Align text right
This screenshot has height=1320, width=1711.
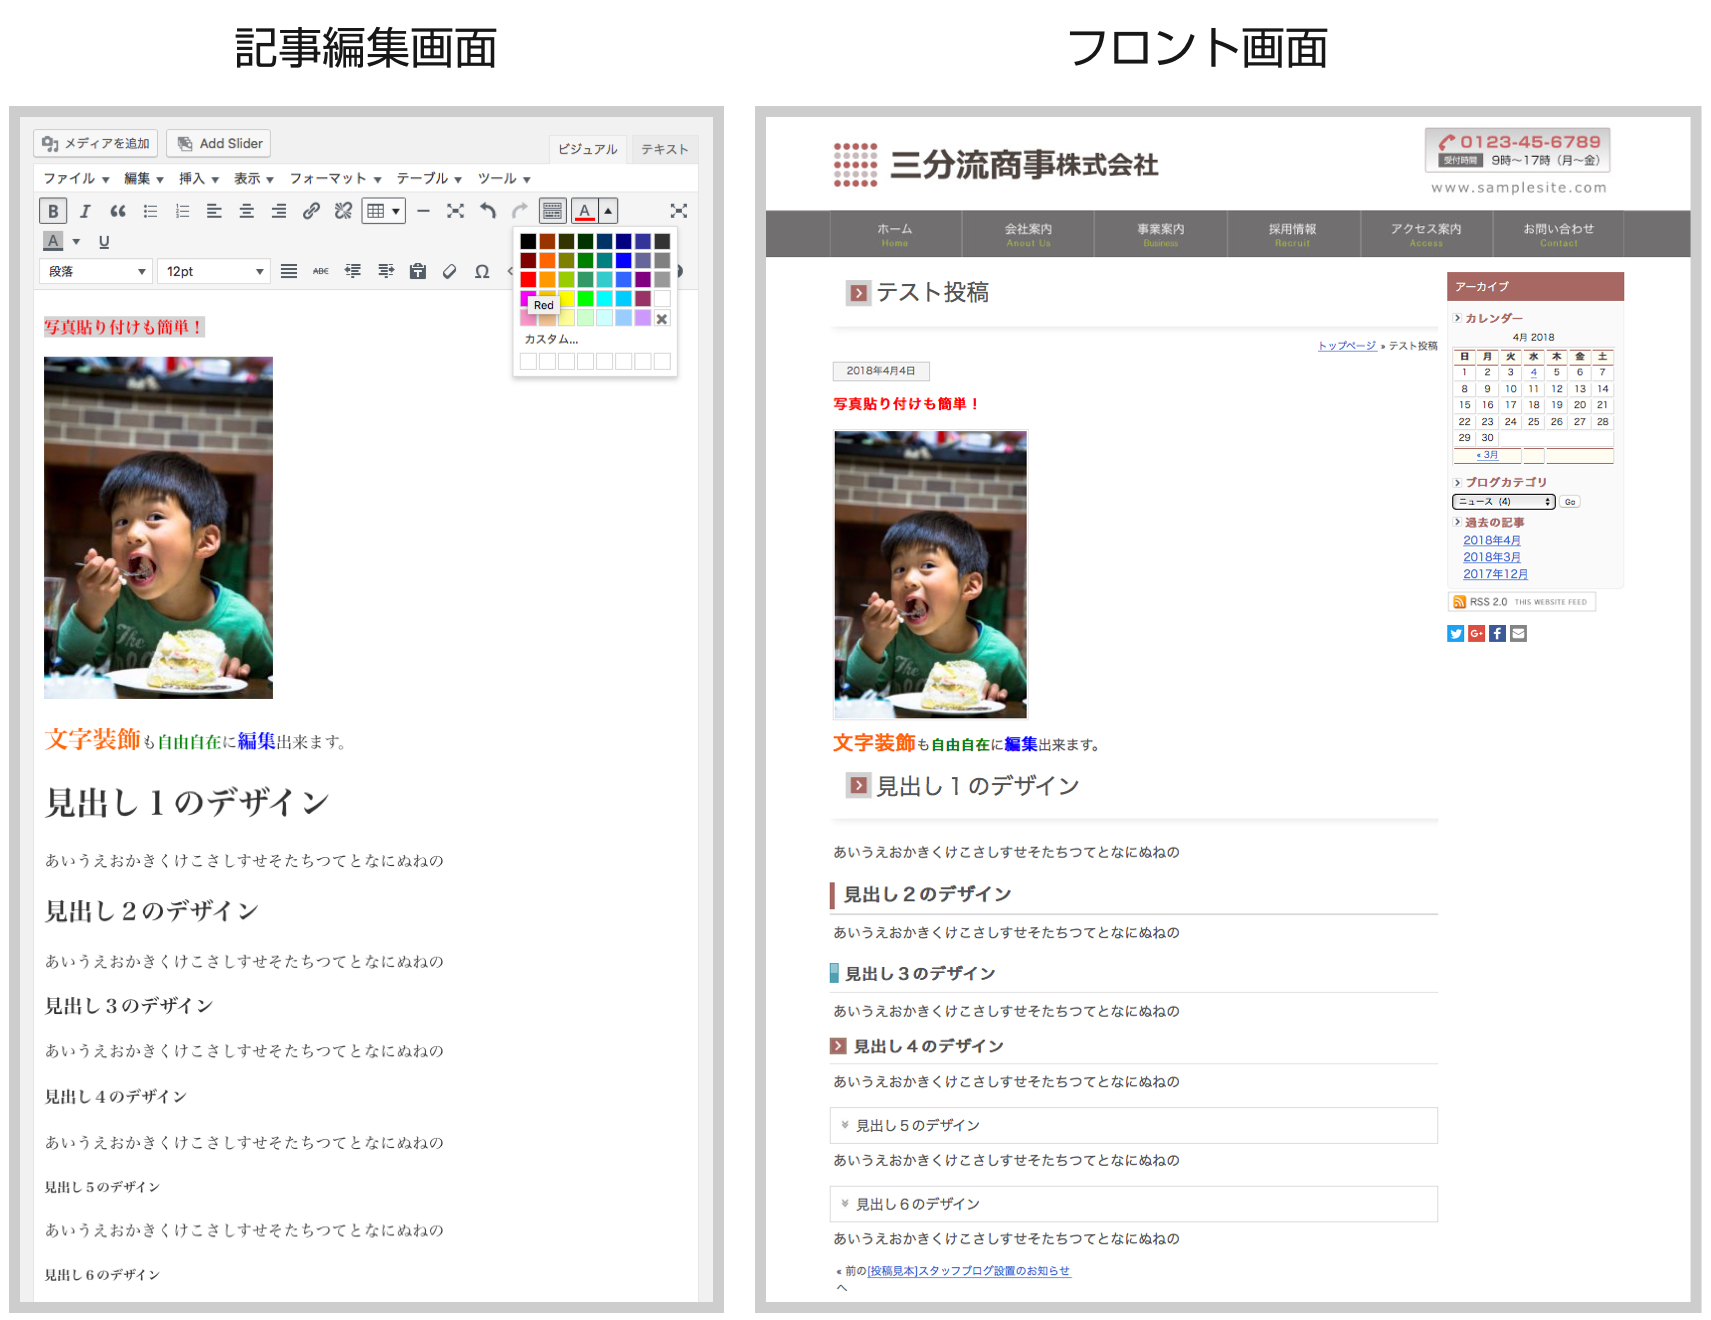(279, 211)
